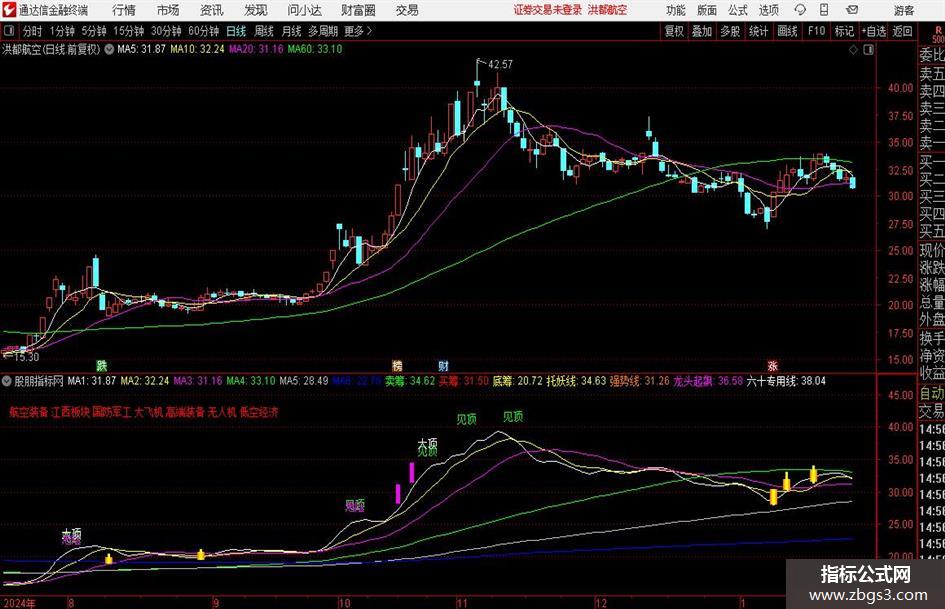Click the 证券交易未登录 login link
The height and width of the screenshot is (609, 945).
pyautogui.click(x=548, y=10)
